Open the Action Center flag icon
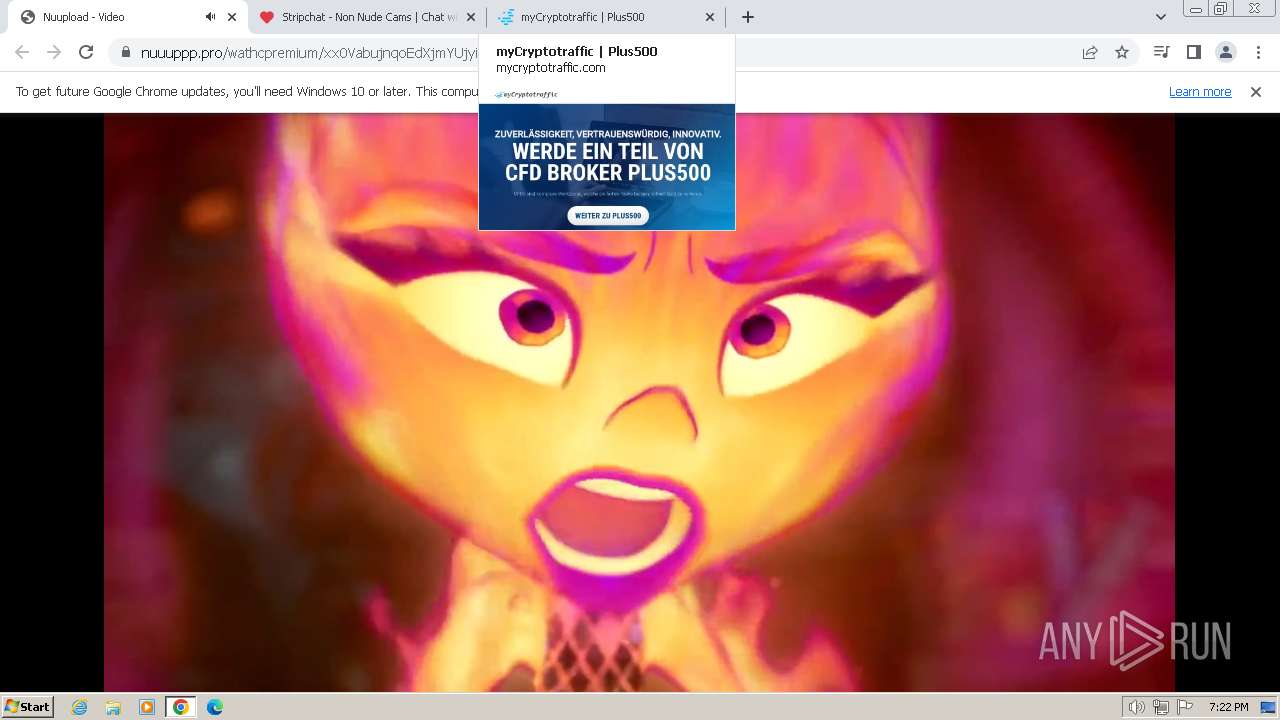This screenshot has width=1280, height=720. (x=1184, y=707)
